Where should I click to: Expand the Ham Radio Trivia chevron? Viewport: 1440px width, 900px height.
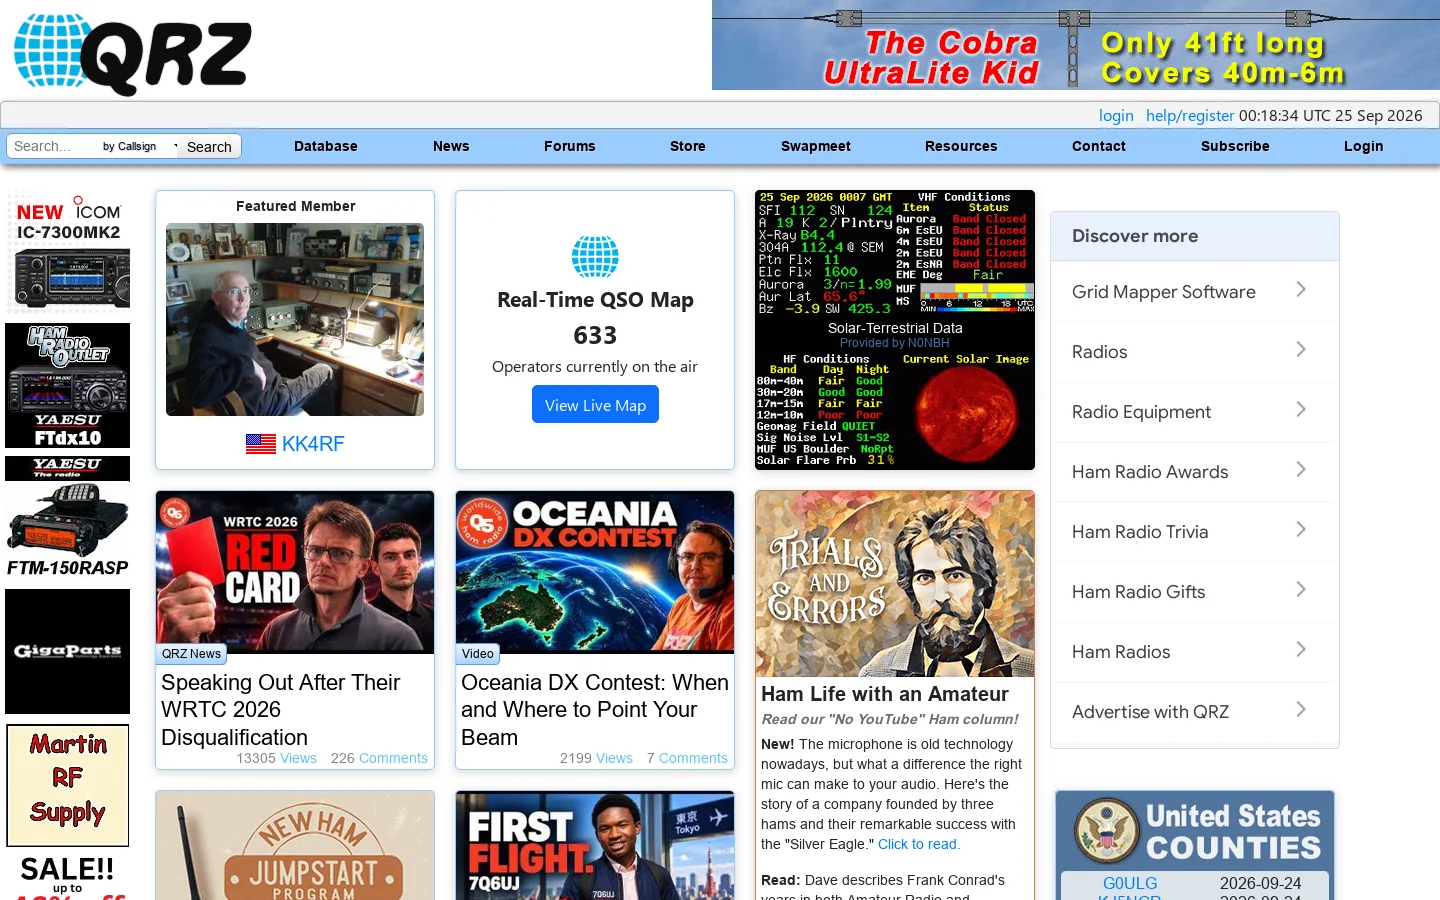point(1301,529)
